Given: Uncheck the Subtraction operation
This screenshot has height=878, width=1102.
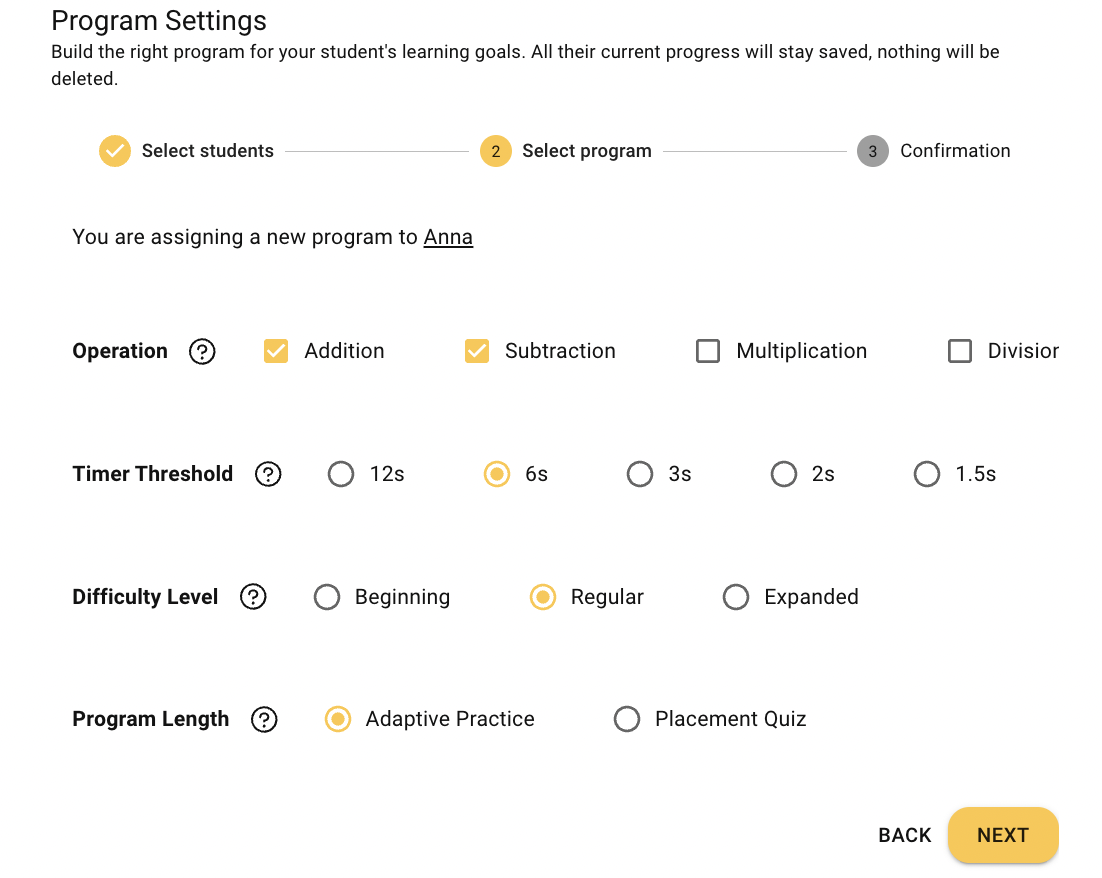Looking at the screenshot, I should click(x=477, y=351).
